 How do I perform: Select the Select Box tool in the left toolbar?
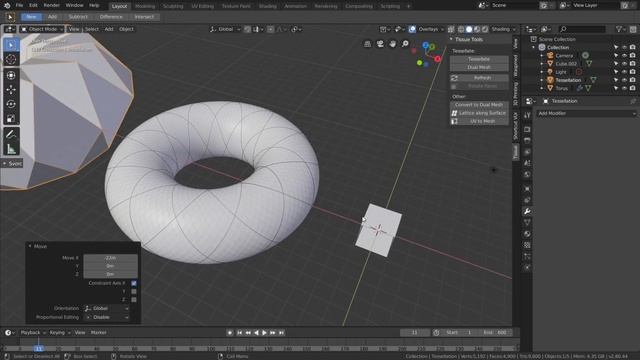[x=11, y=45]
